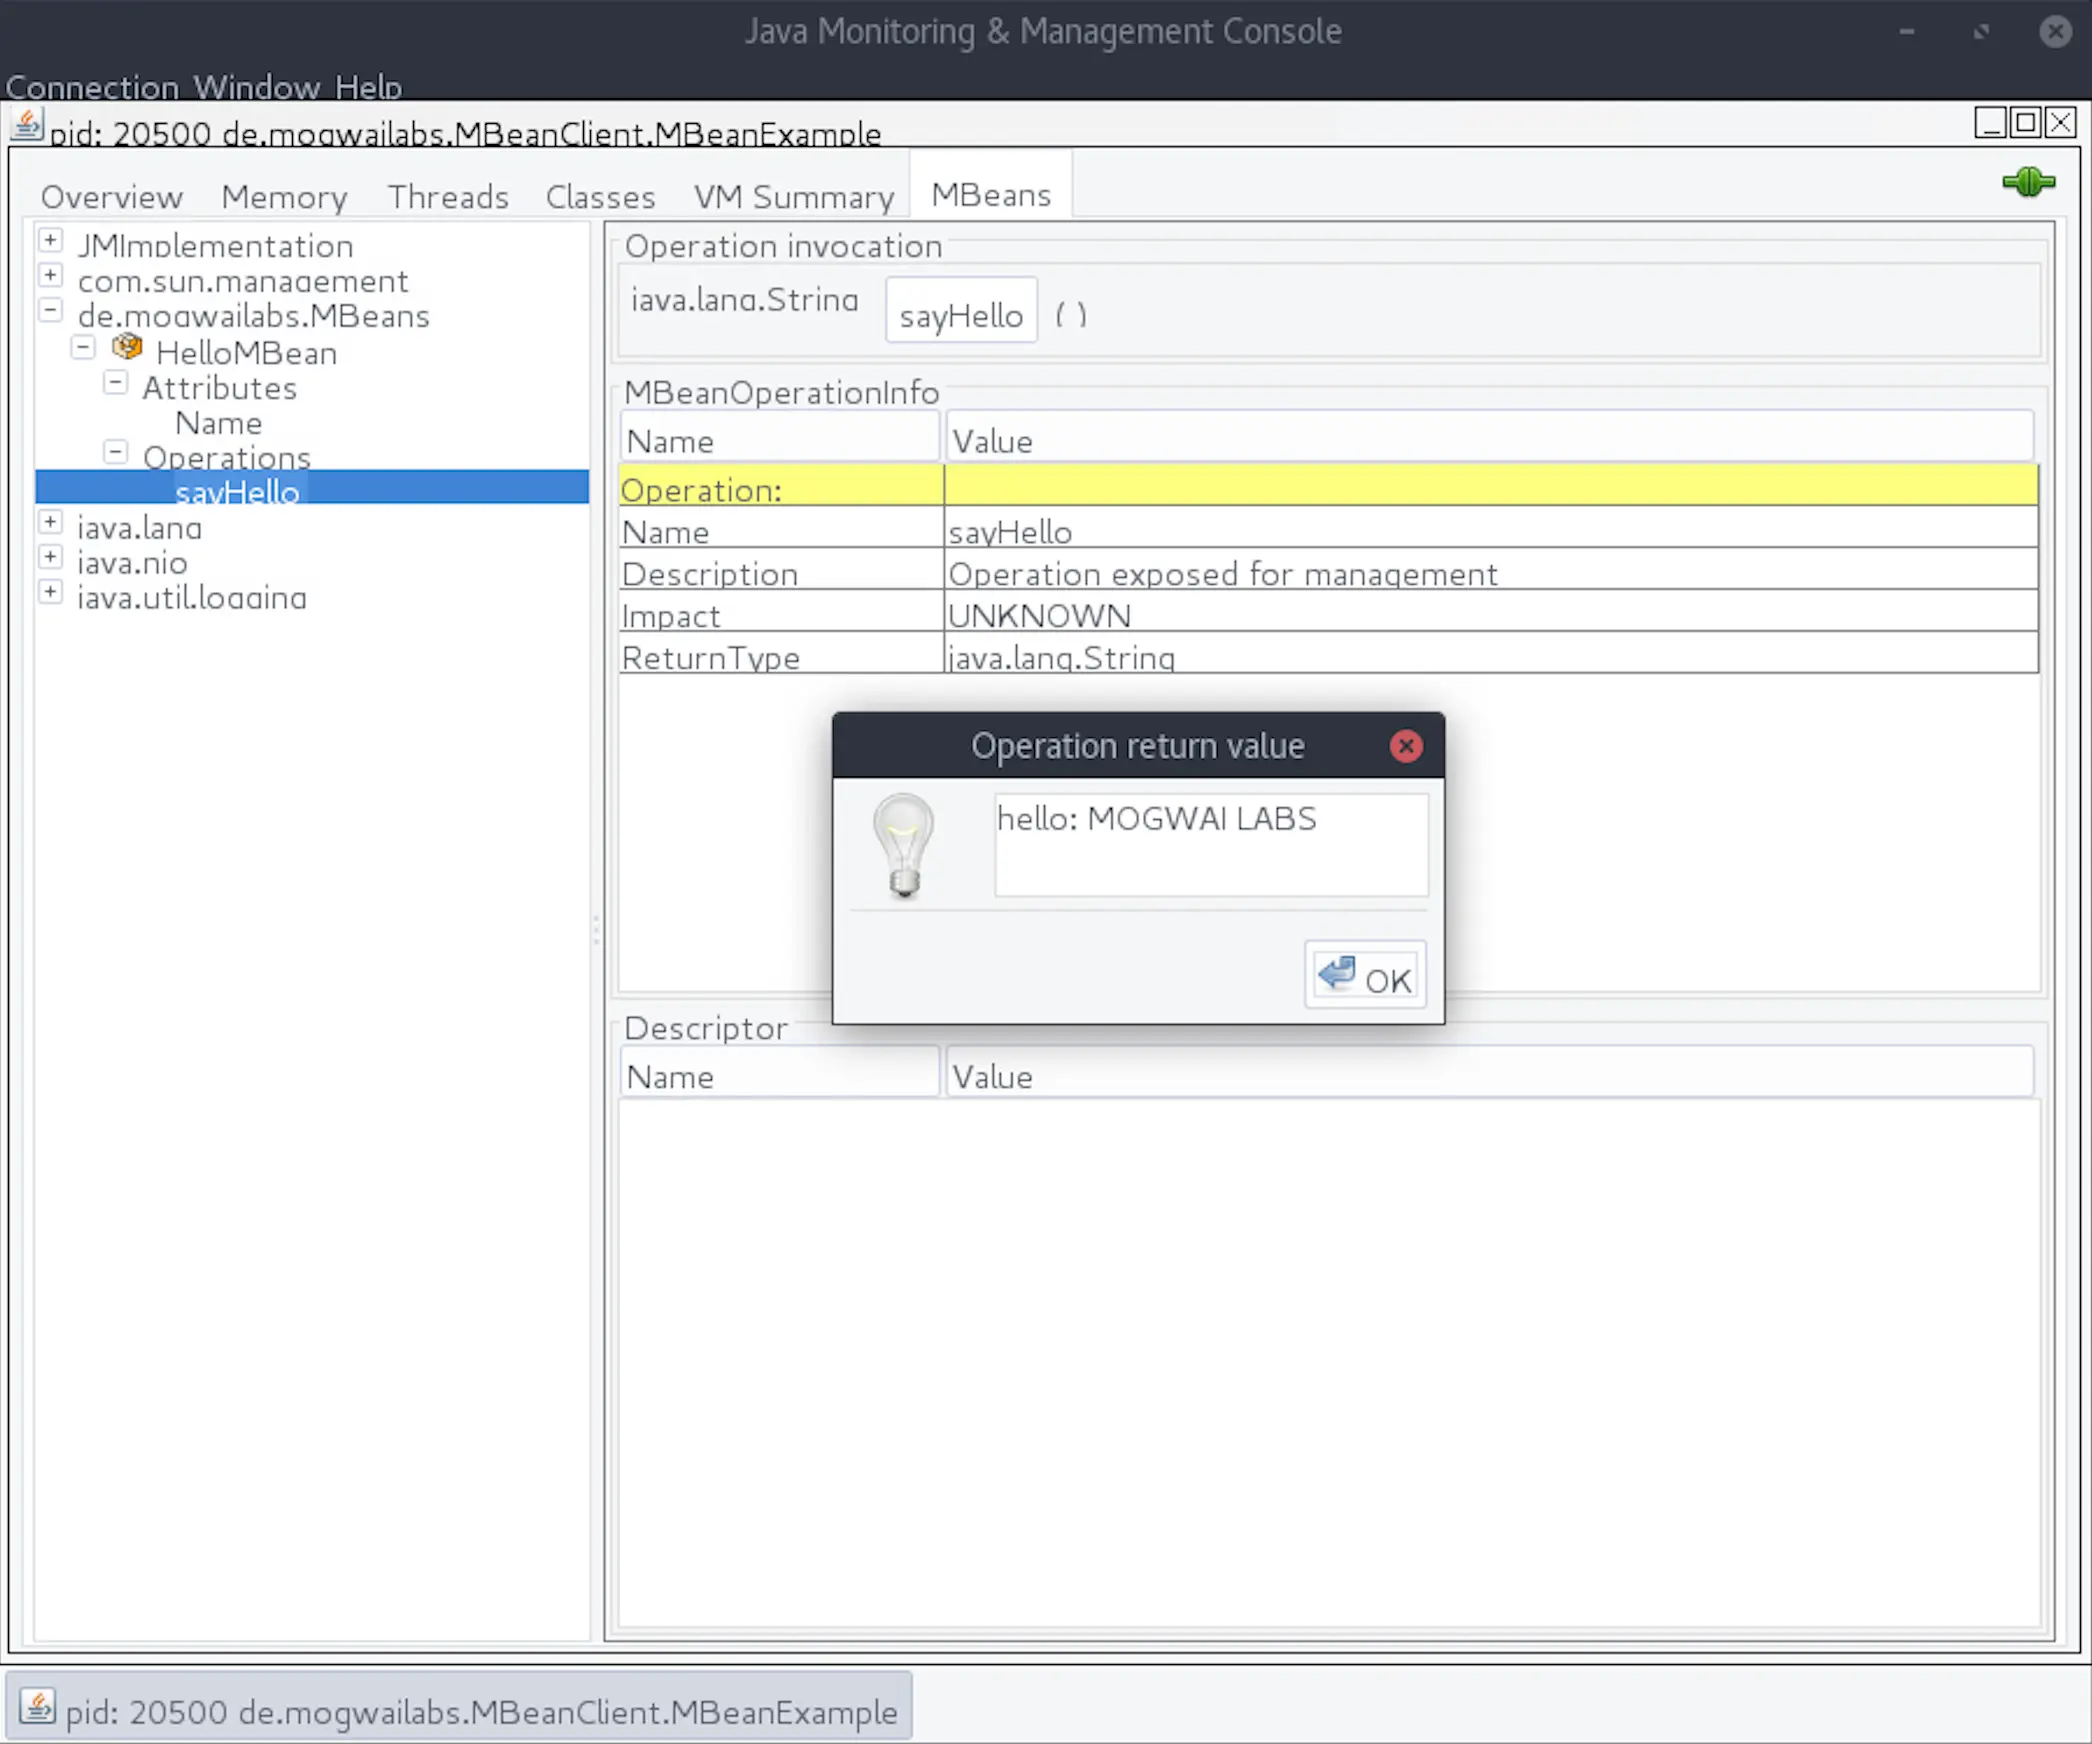This screenshot has width=2092, height=1744.
Task: Click OK in the return value dialog
Action: pyautogui.click(x=1366, y=976)
